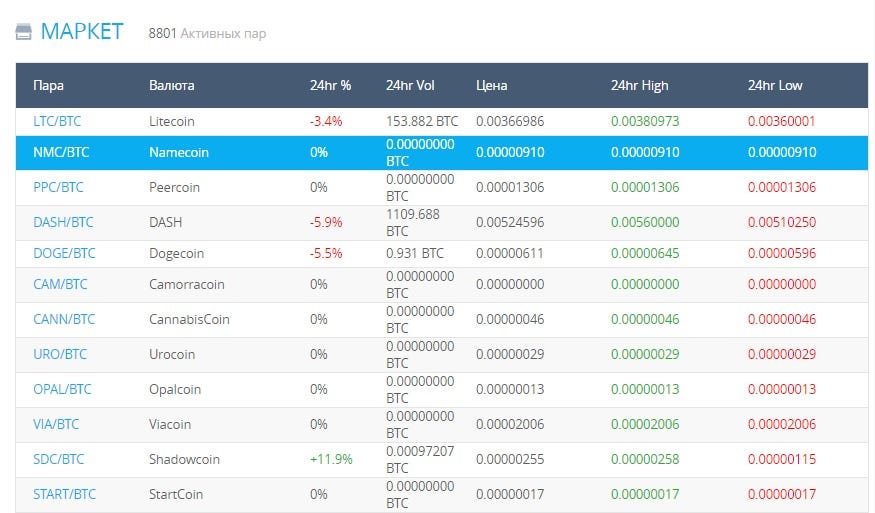The width and height of the screenshot is (875, 513).
Task: Open the PPC/BTC pair link
Action: coord(58,187)
